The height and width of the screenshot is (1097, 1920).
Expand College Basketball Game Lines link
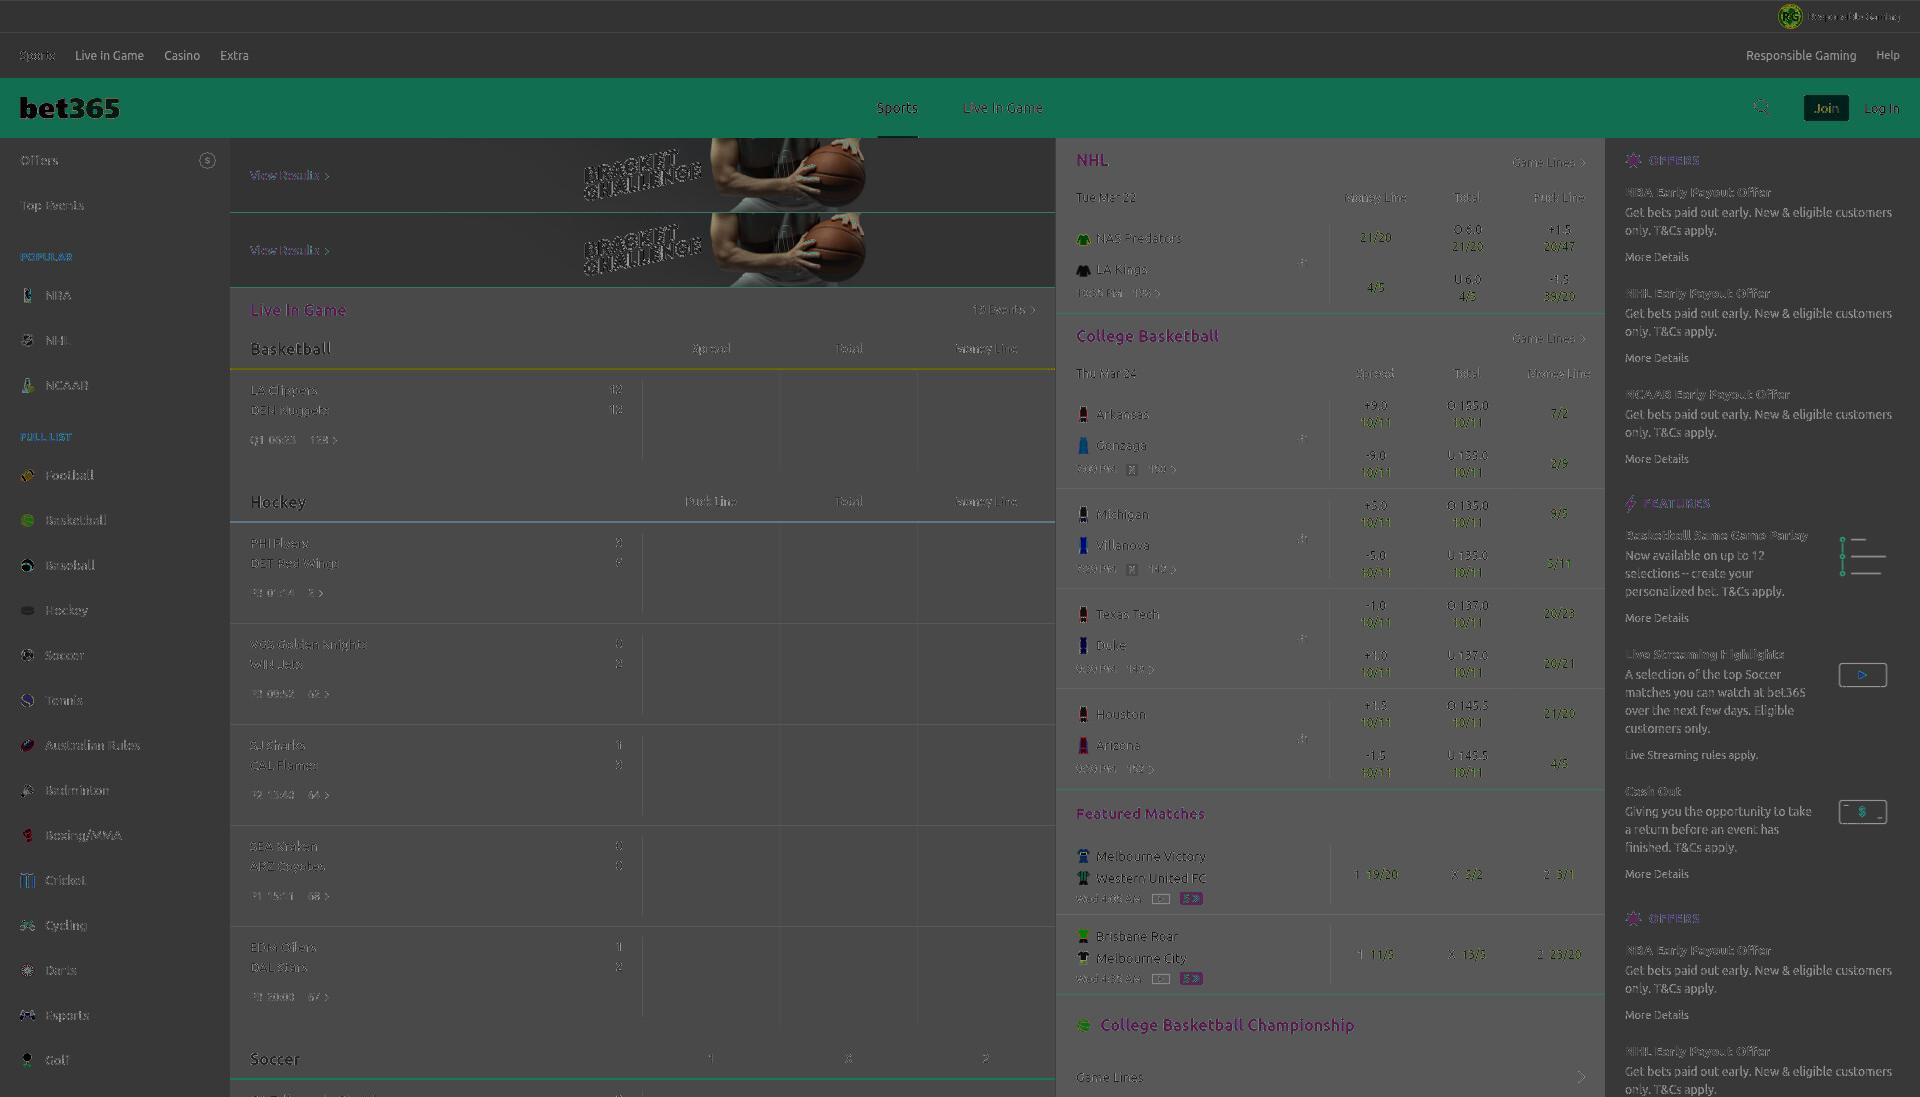click(x=1548, y=338)
